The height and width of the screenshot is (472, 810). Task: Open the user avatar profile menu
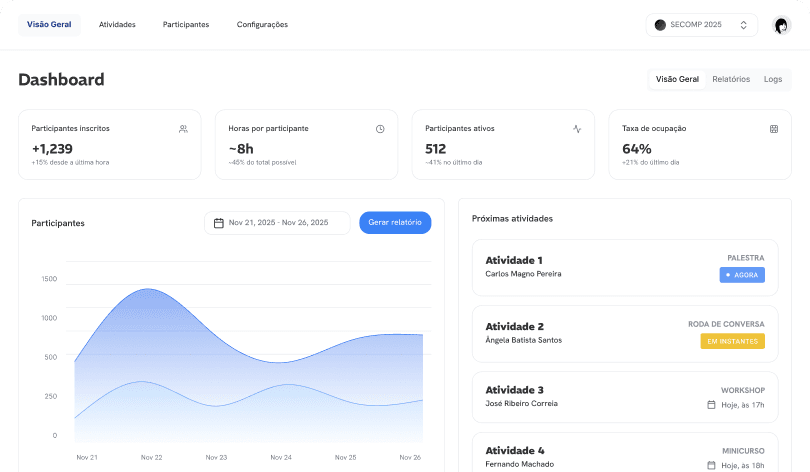coord(782,25)
